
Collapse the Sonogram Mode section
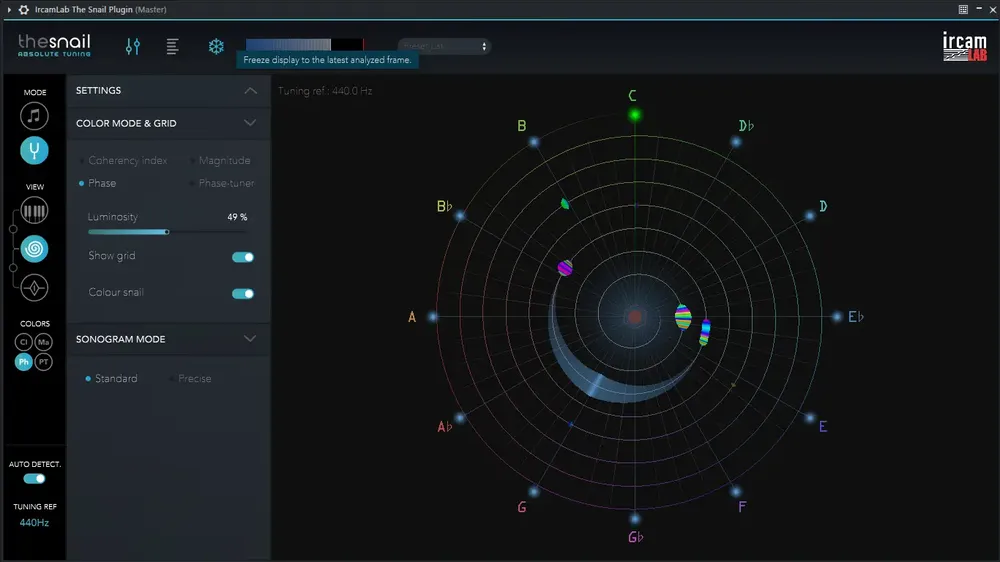click(250, 339)
